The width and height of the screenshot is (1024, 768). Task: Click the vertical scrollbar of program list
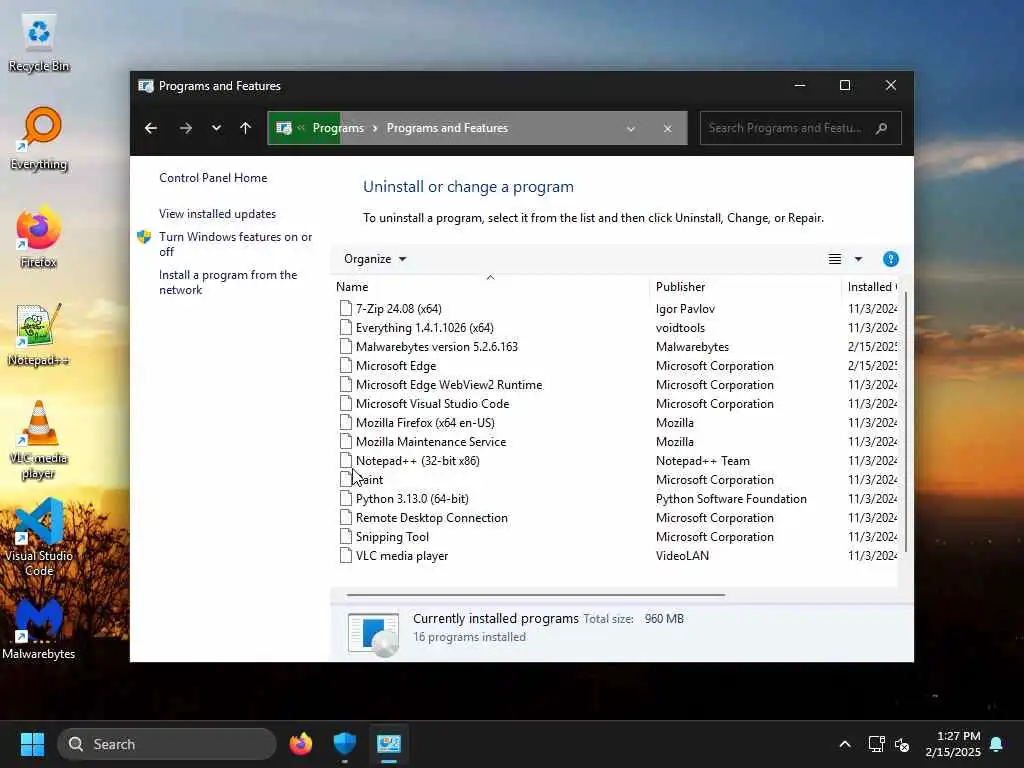pyautogui.click(x=906, y=421)
